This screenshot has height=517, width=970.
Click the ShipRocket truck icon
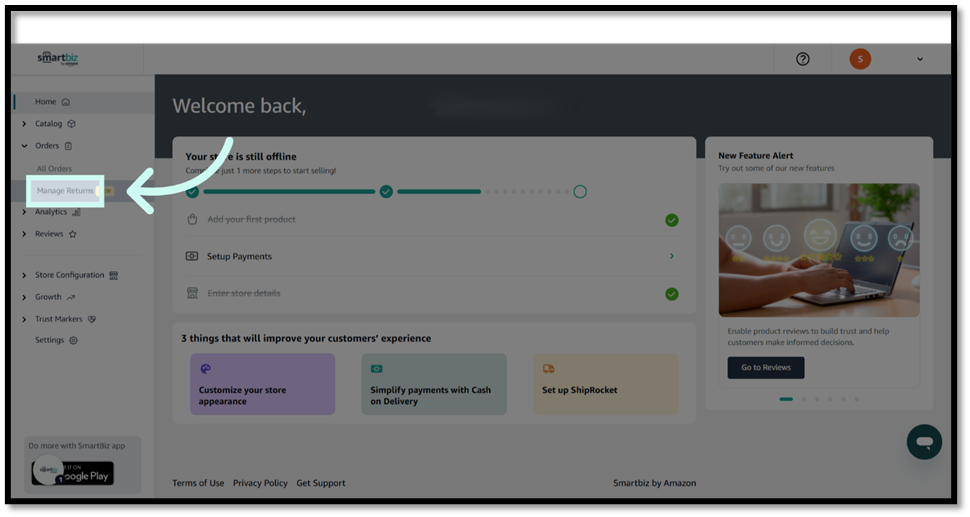pos(548,369)
